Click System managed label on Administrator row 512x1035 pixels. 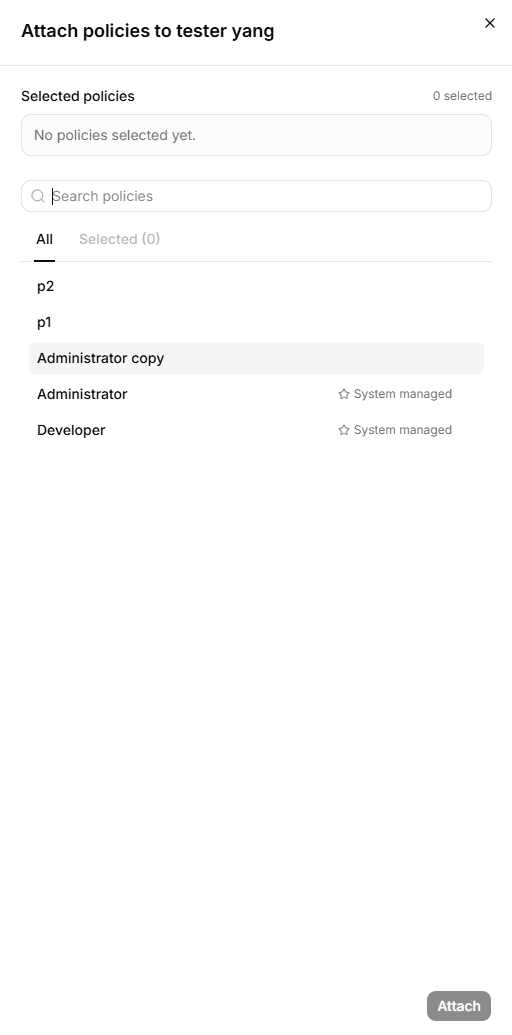402,394
